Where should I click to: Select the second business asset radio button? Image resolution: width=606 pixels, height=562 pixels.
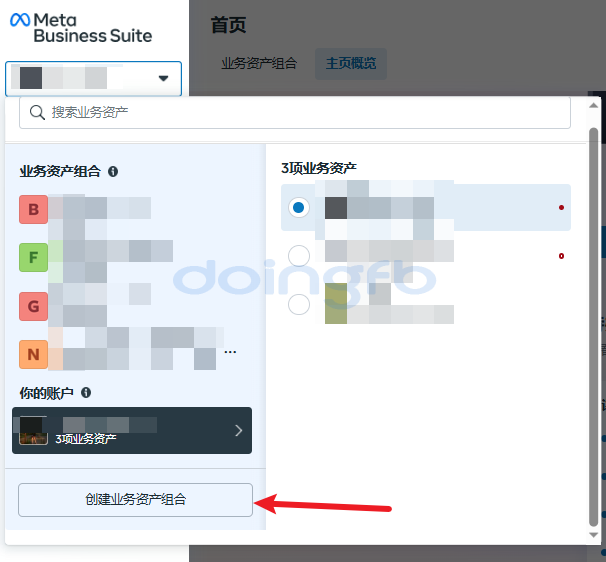point(298,257)
